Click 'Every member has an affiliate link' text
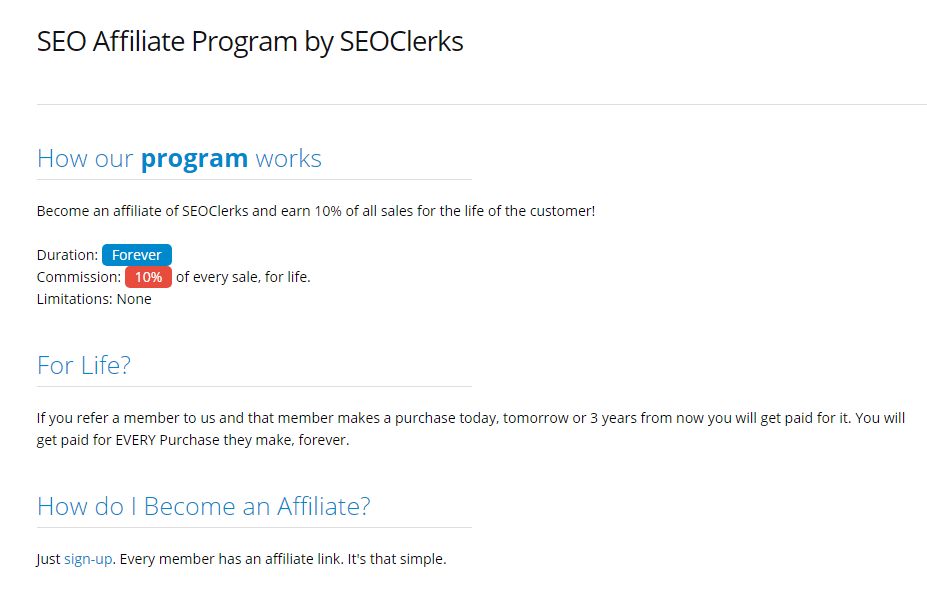The width and height of the screenshot is (927, 597). click(x=230, y=559)
